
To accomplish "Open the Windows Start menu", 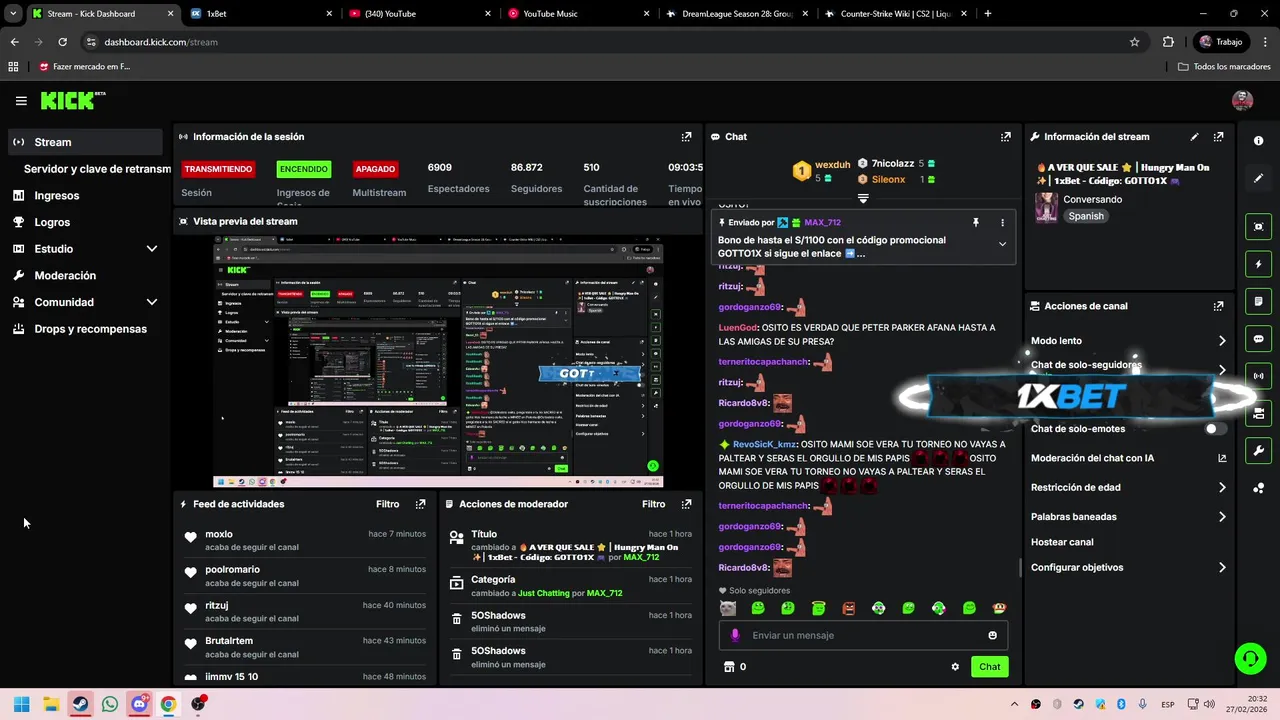I will (22, 704).
